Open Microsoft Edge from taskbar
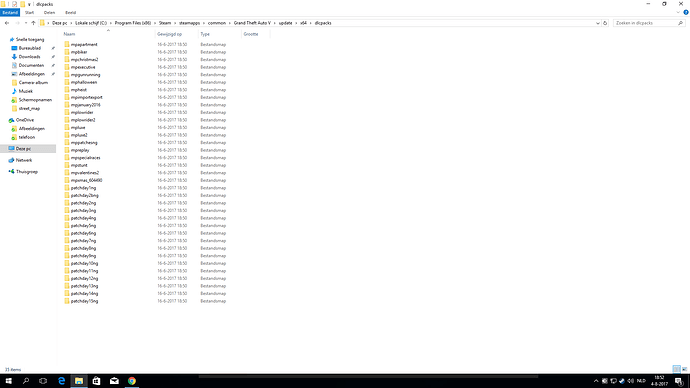690x388 pixels. [62, 381]
